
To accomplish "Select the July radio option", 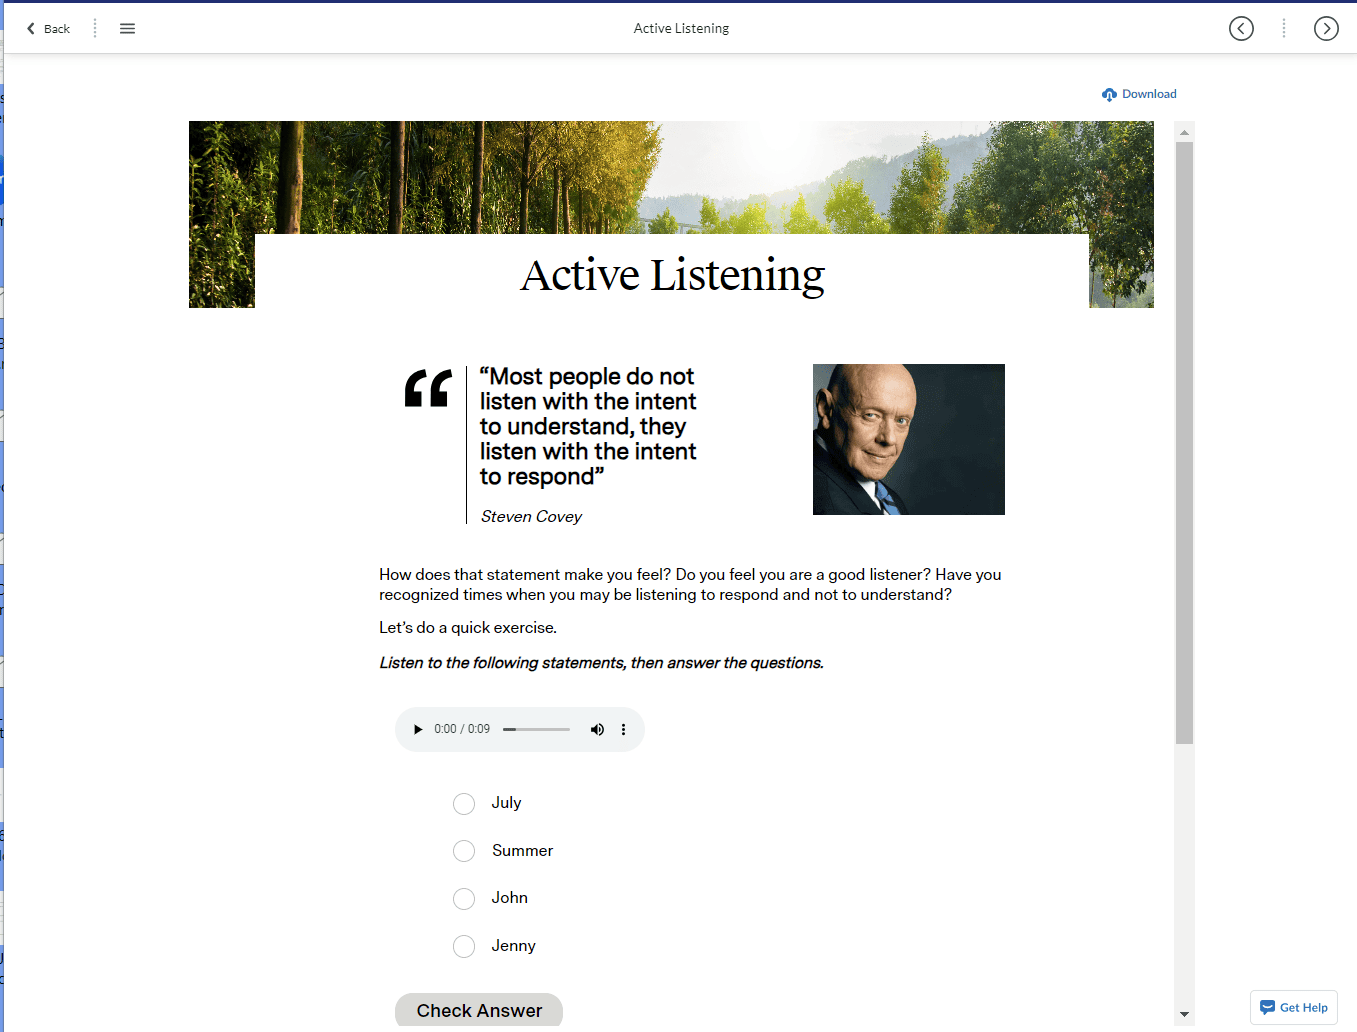I will coord(464,803).
